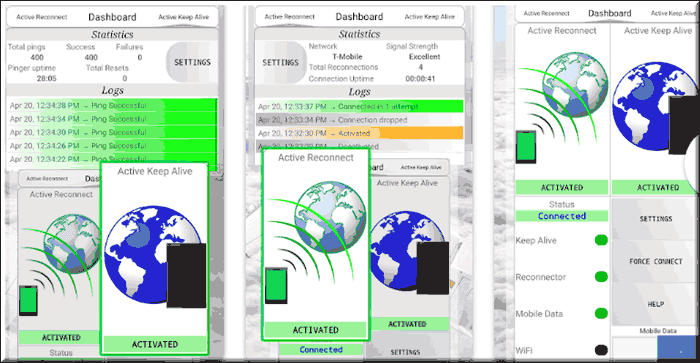
Task: Switch to Active Reconnect tab in left screen
Action: click(42, 17)
